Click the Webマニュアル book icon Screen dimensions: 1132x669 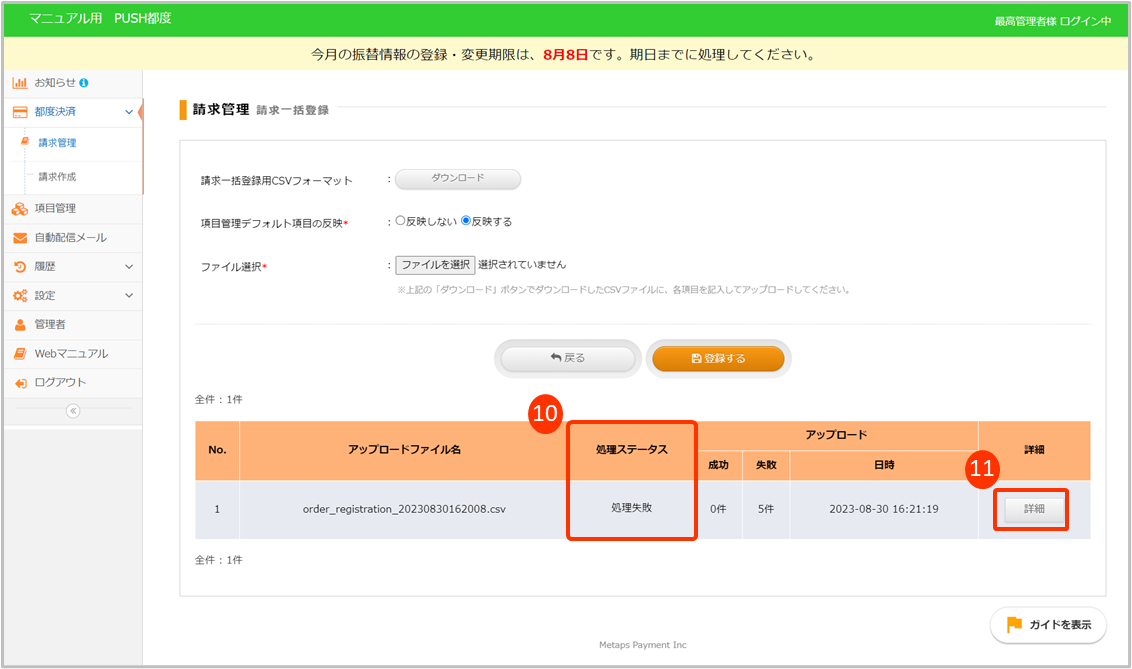(x=19, y=354)
